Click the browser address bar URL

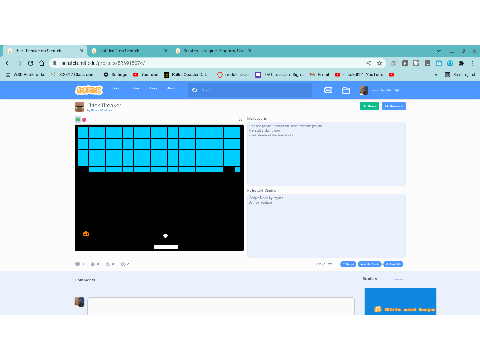pyautogui.click(x=103, y=63)
